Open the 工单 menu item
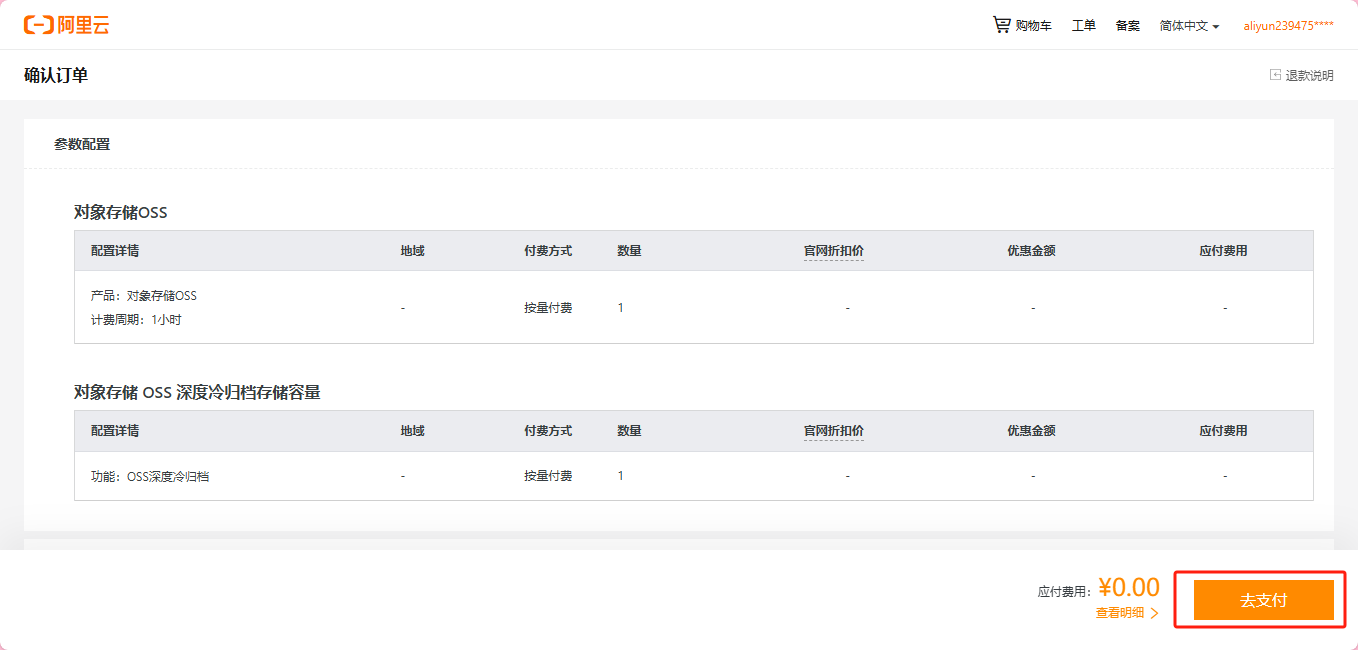1358x650 pixels. tap(1084, 26)
